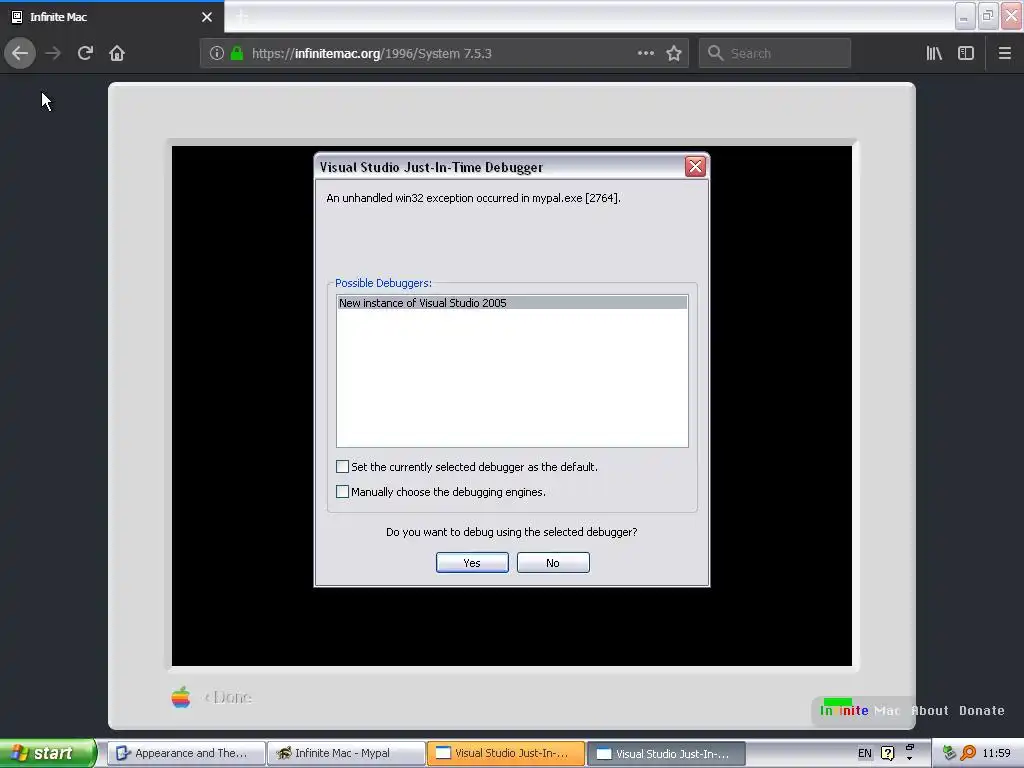The width and height of the screenshot is (1024, 768).
Task: Click the browser forward arrow
Action: 53,53
